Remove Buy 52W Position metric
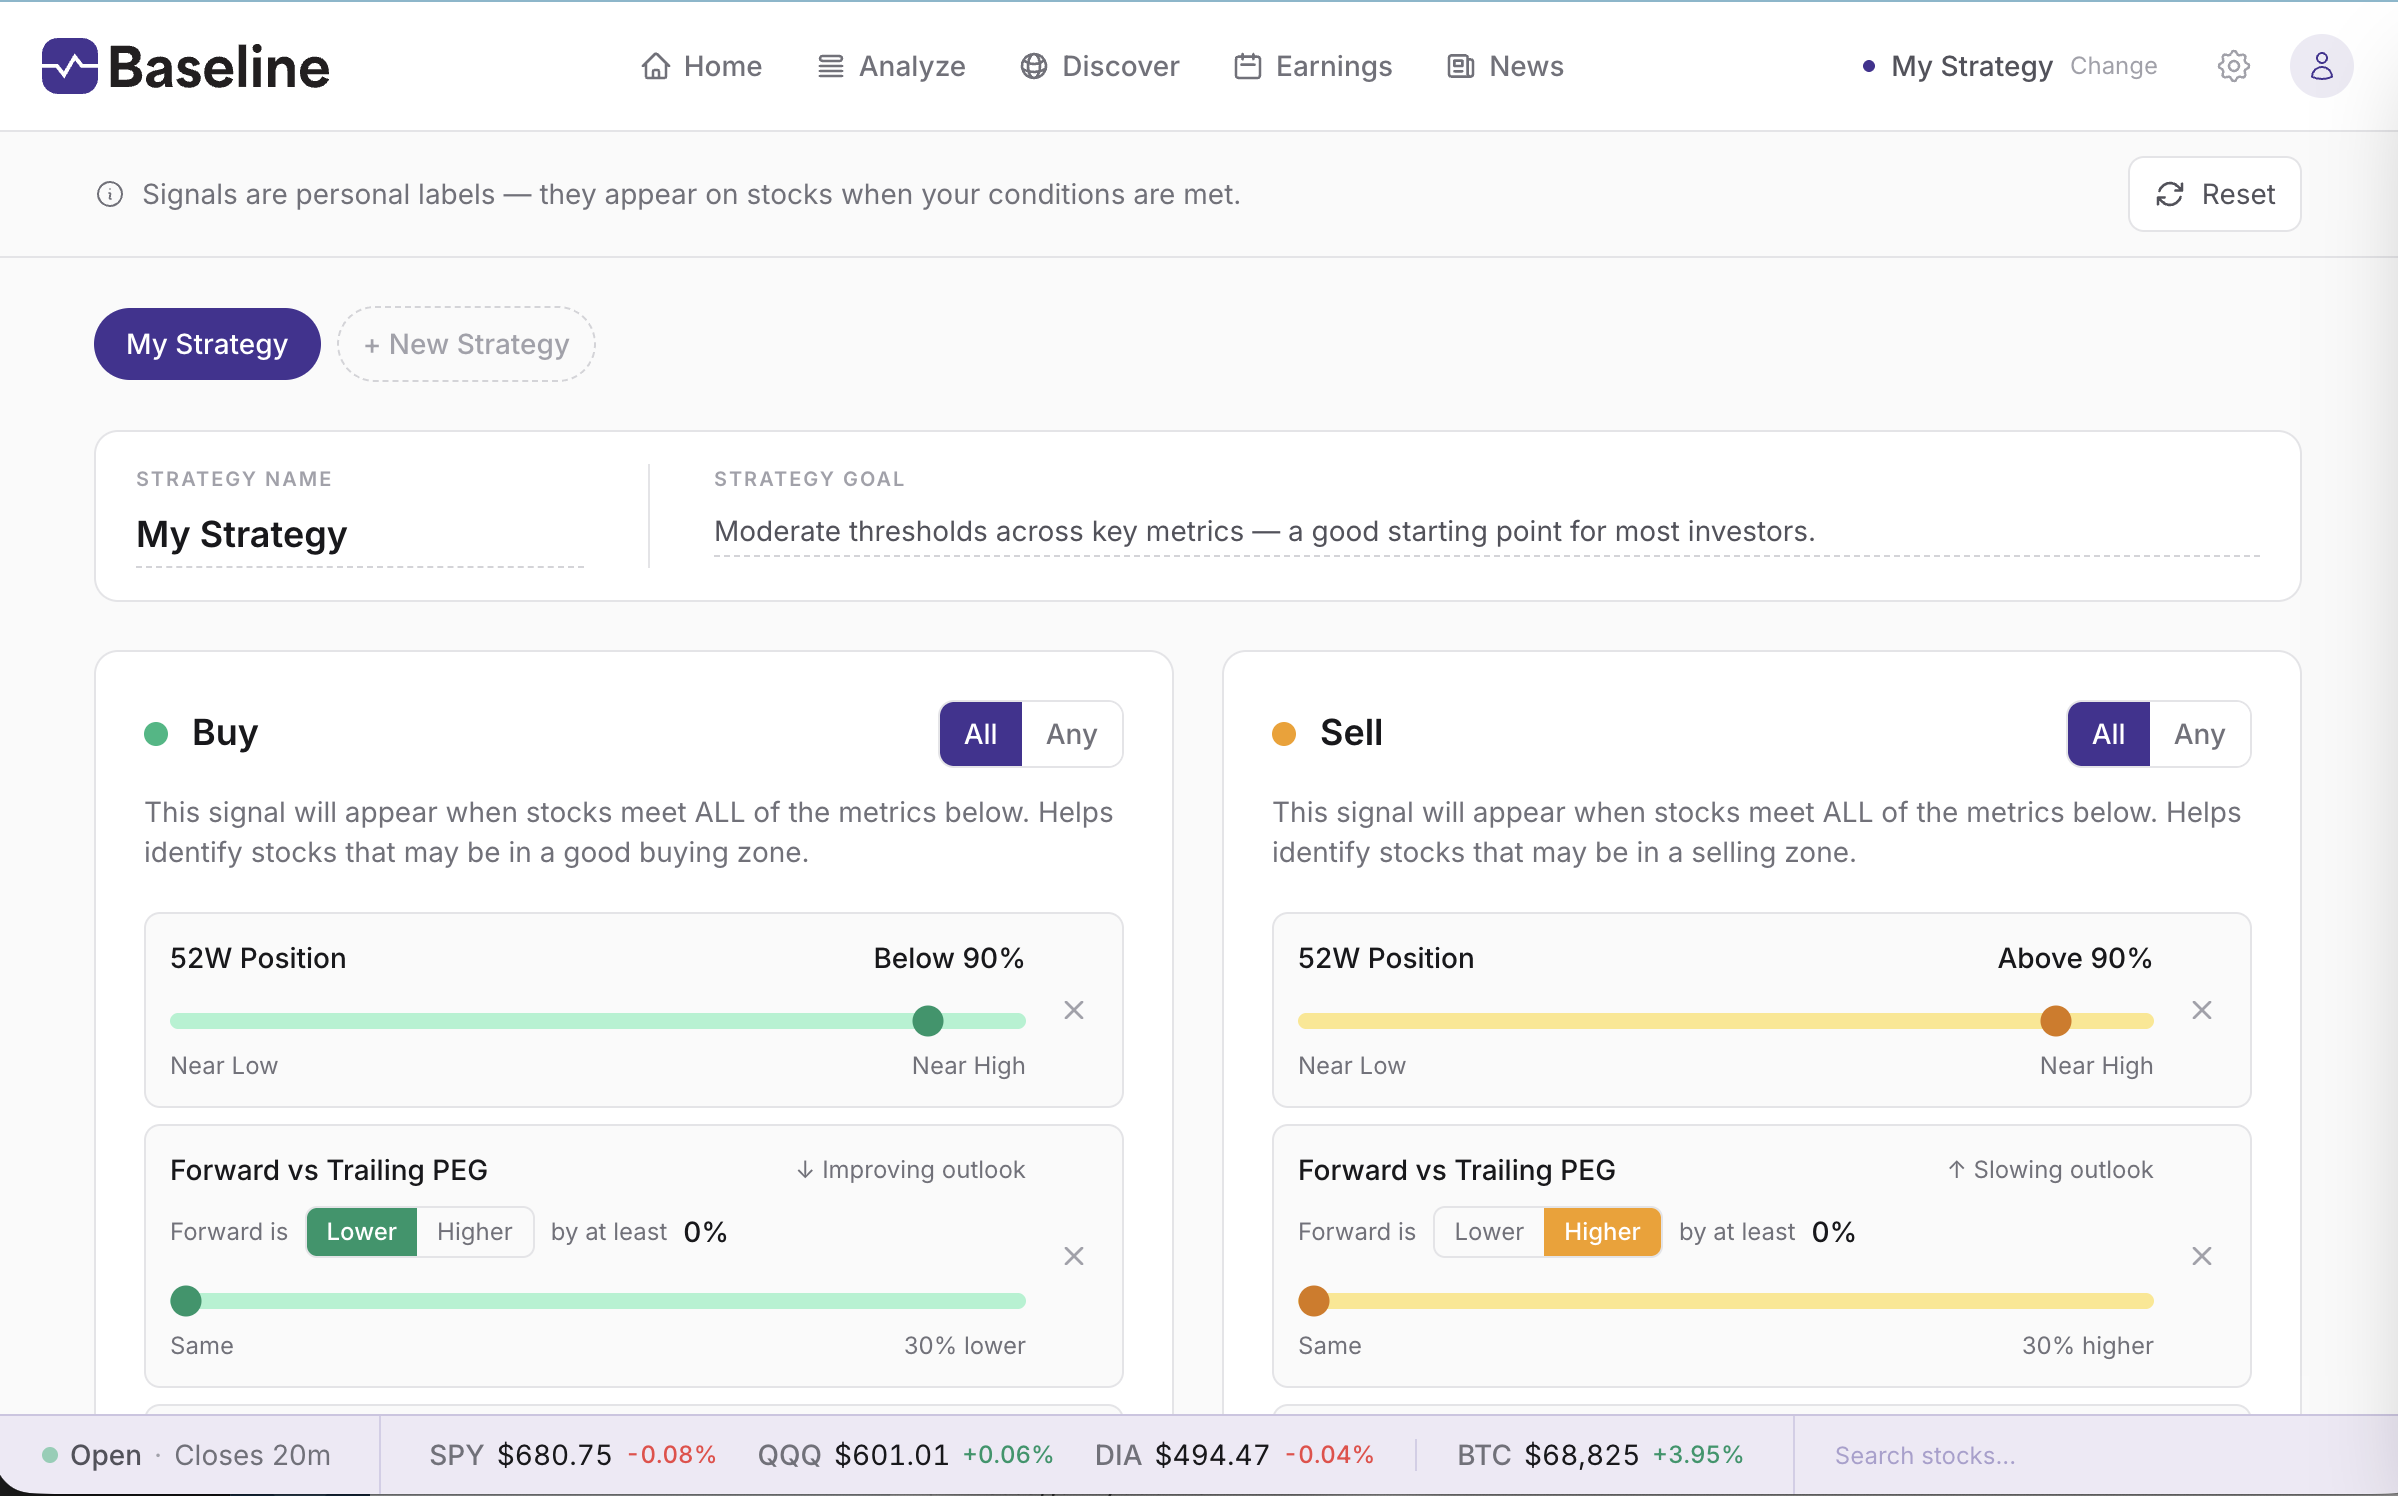Viewport: 2398px width, 1496px height. pyautogui.click(x=1074, y=1010)
